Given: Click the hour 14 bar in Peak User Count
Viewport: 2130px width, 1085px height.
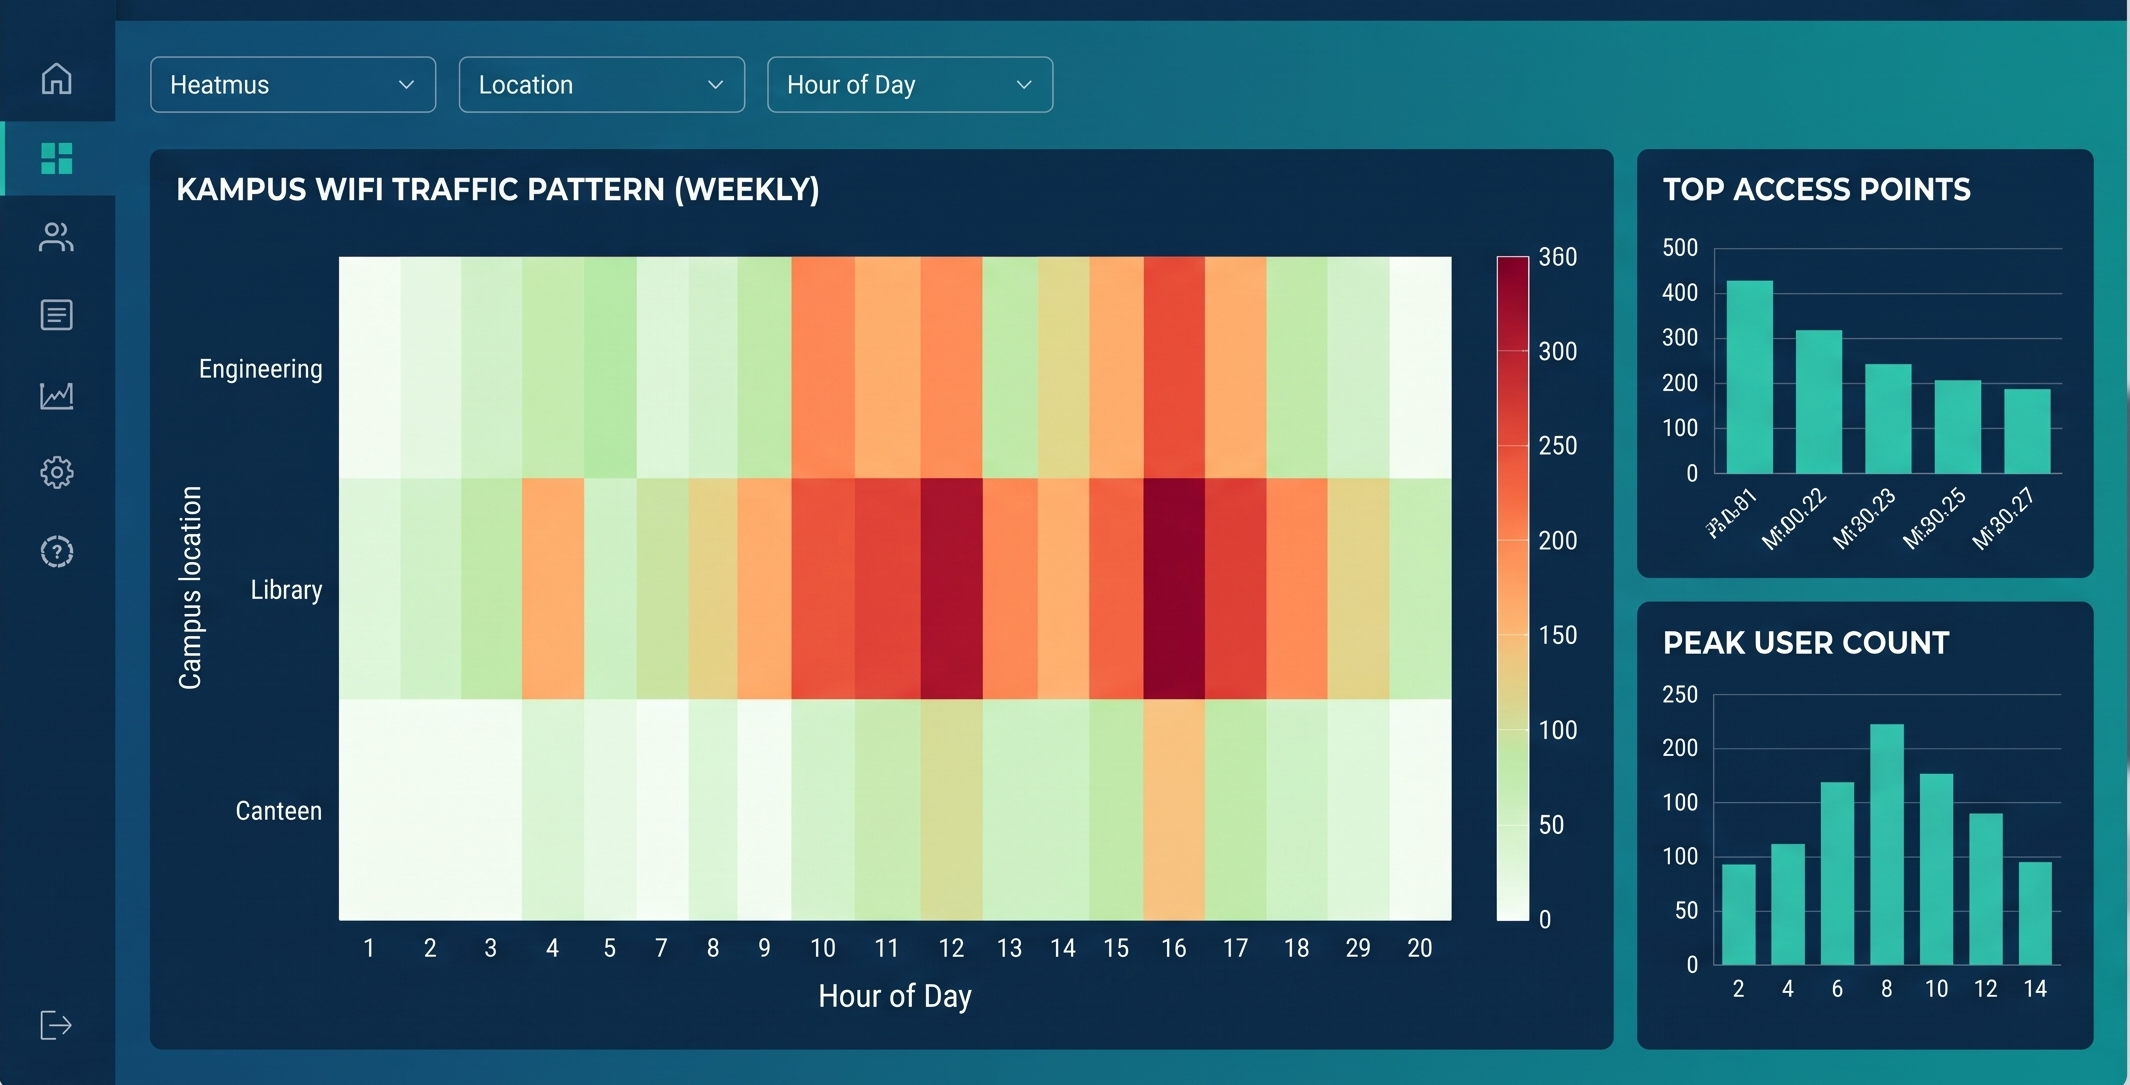Looking at the screenshot, I should coord(2035,913).
